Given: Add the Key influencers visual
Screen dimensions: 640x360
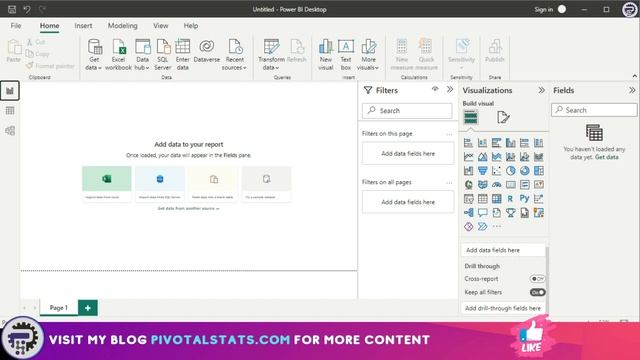Looking at the screenshot, I should [538, 199].
